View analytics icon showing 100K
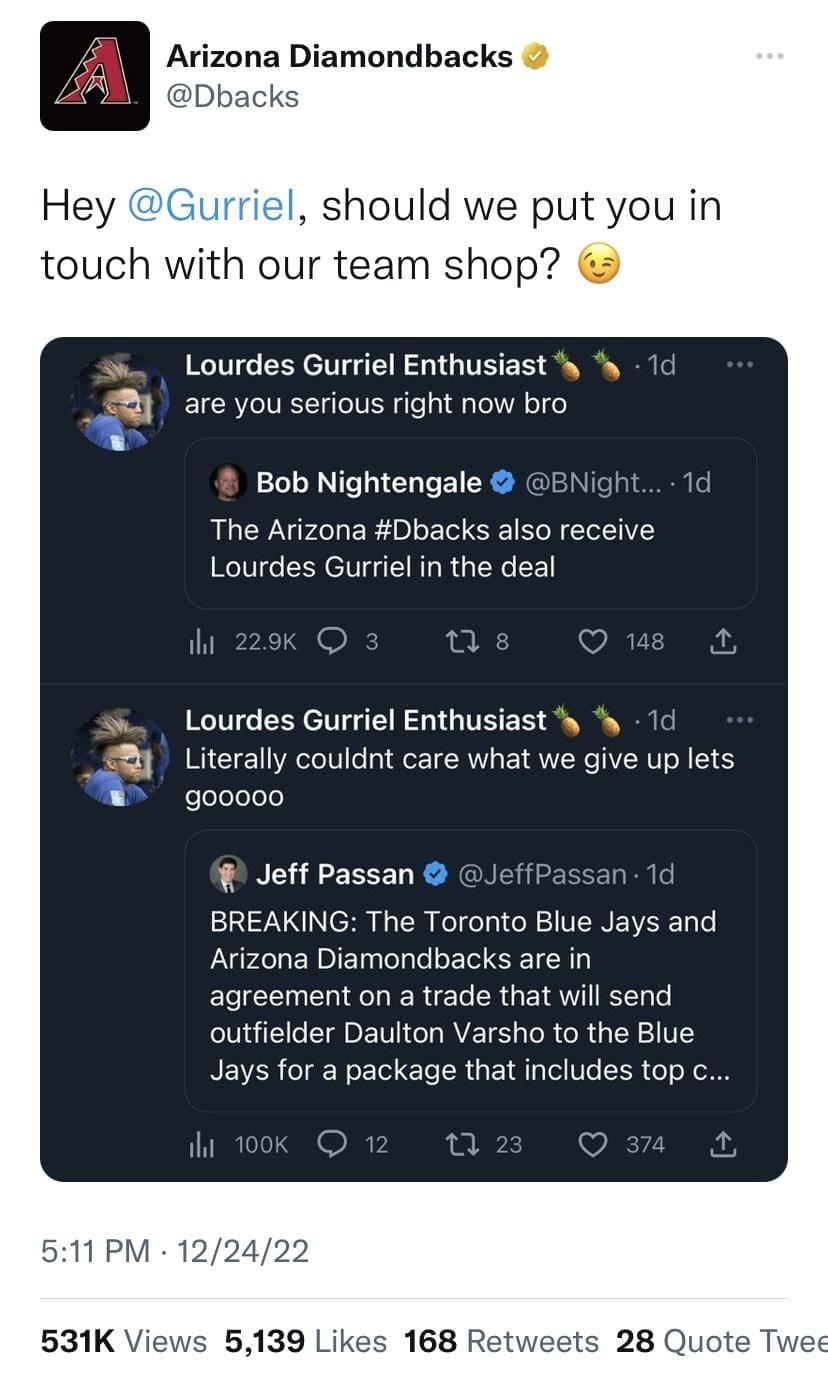This screenshot has width=828, height=1384. [x=197, y=1144]
